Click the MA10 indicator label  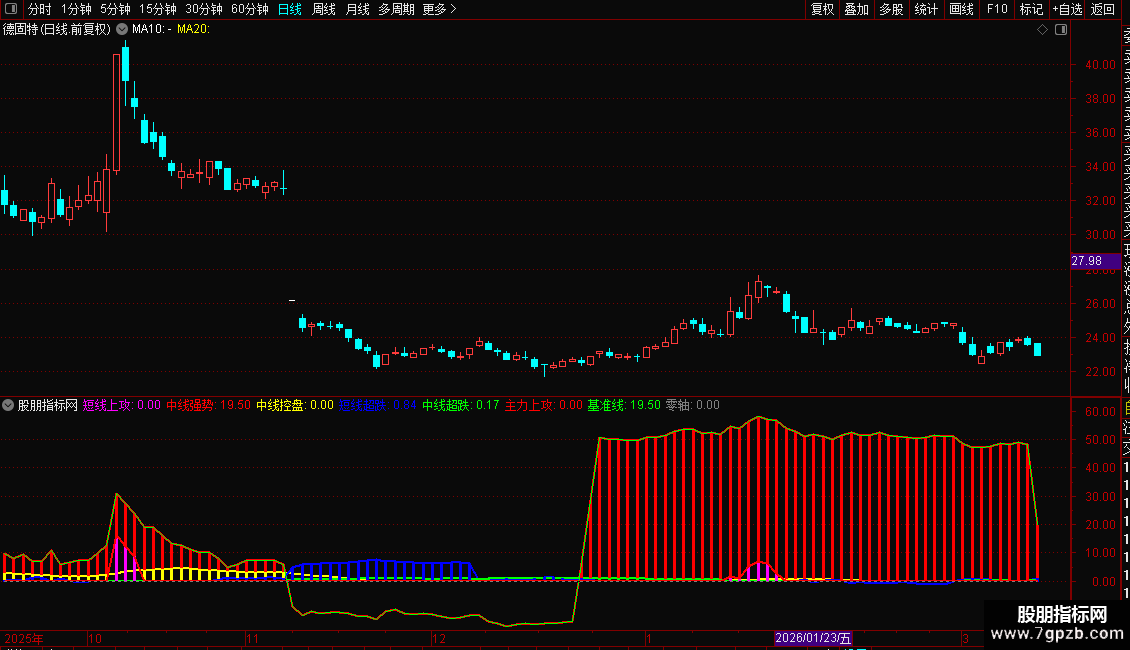click(151, 29)
